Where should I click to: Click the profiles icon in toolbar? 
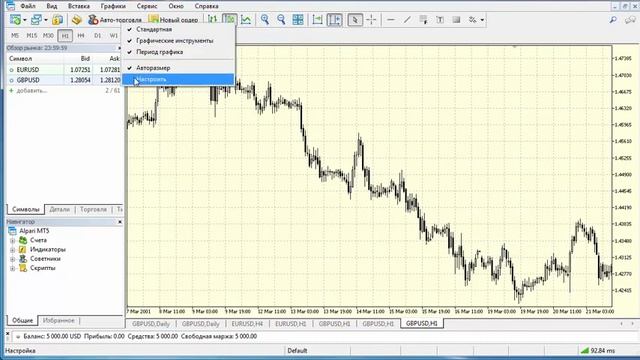[x=36, y=20]
